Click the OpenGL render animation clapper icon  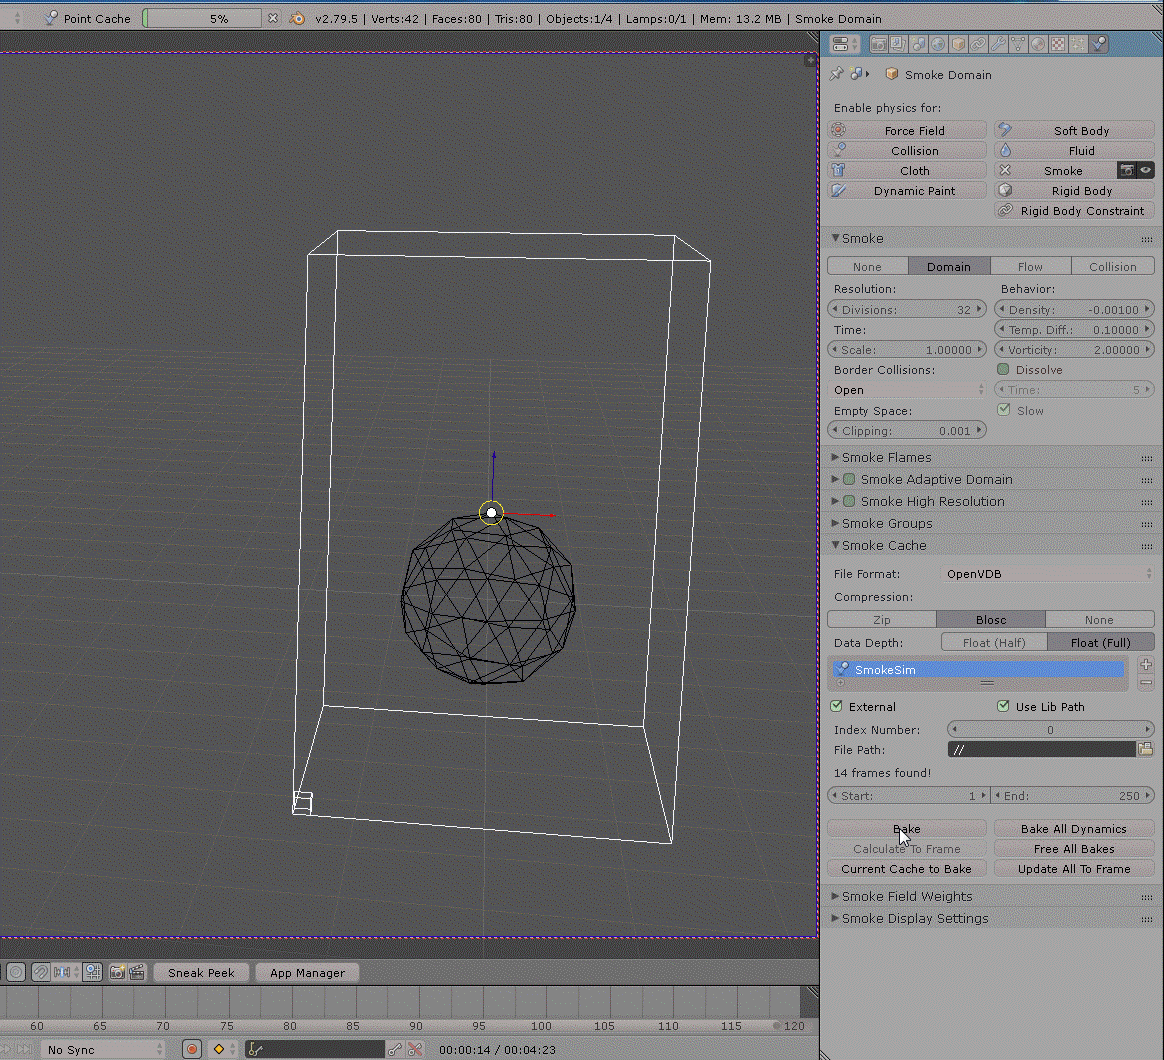(137, 972)
